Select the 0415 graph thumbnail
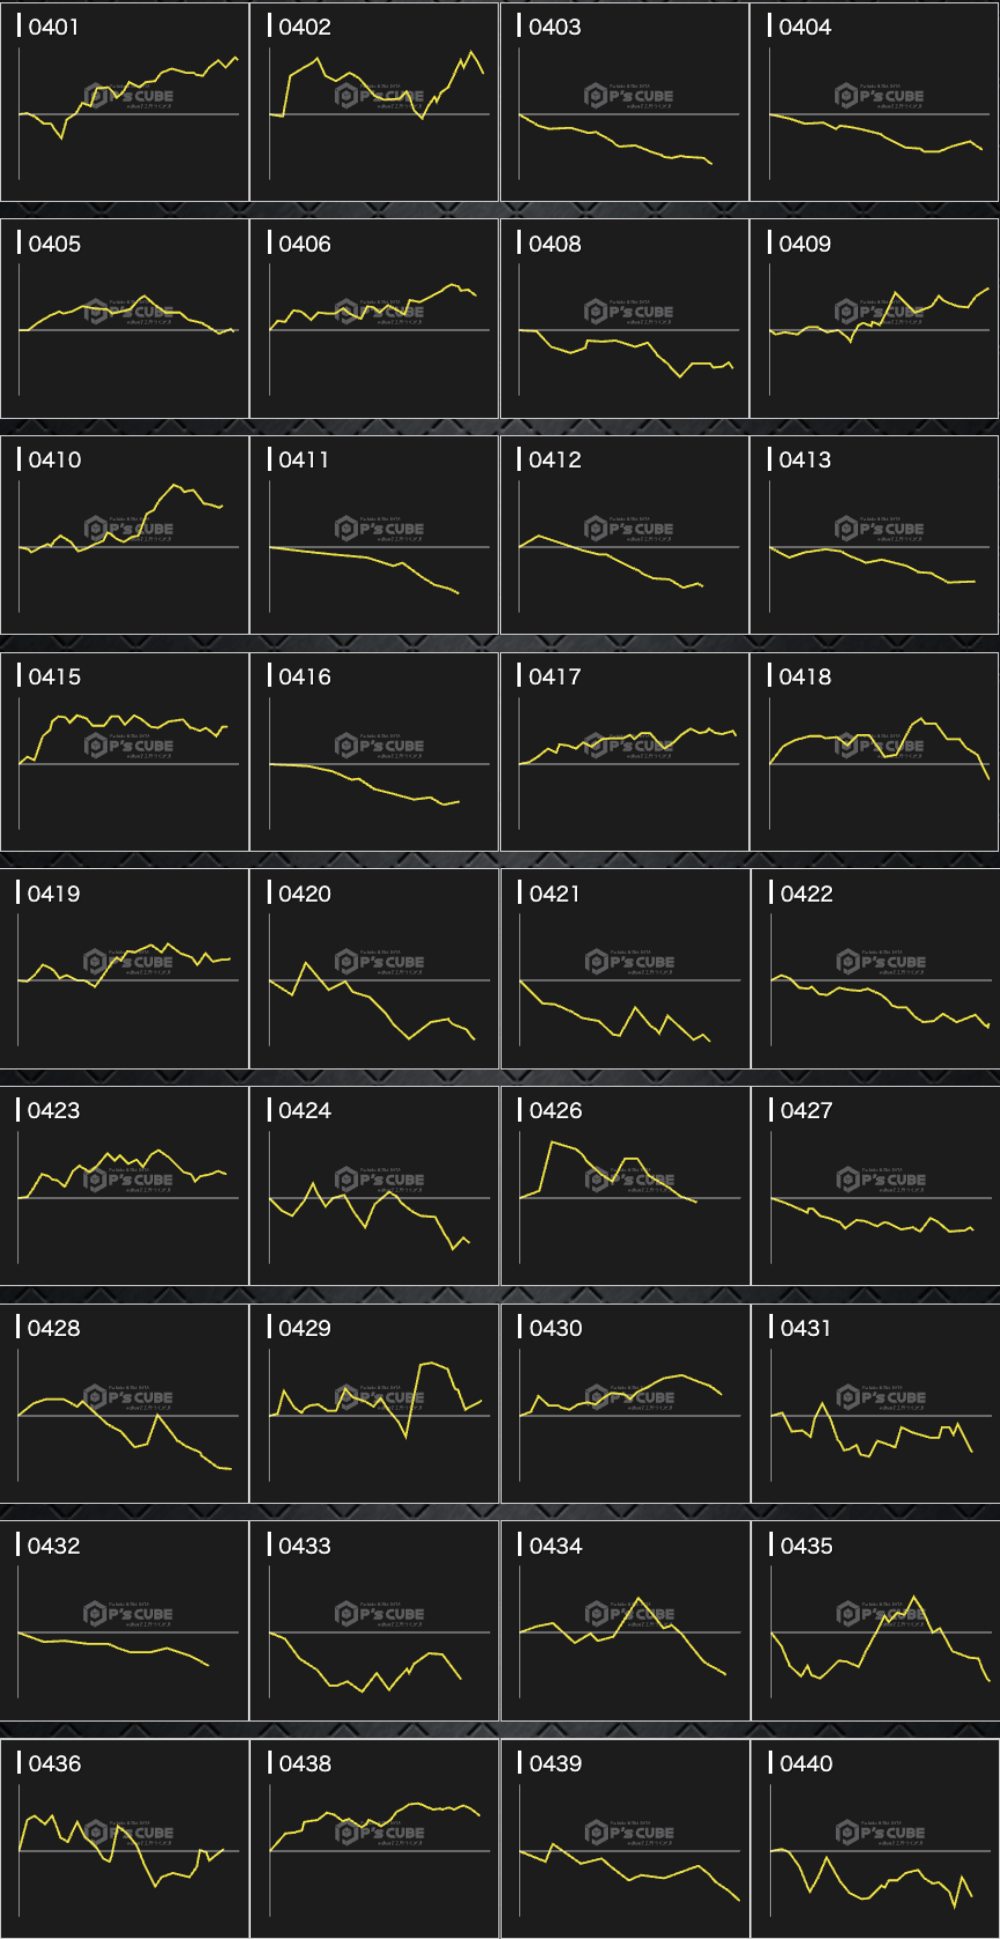This screenshot has height=1939, width=1000. [x=125, y=752]
